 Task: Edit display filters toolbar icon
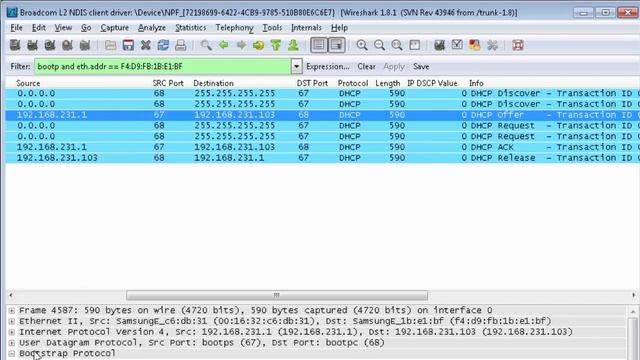pos(457,45)
